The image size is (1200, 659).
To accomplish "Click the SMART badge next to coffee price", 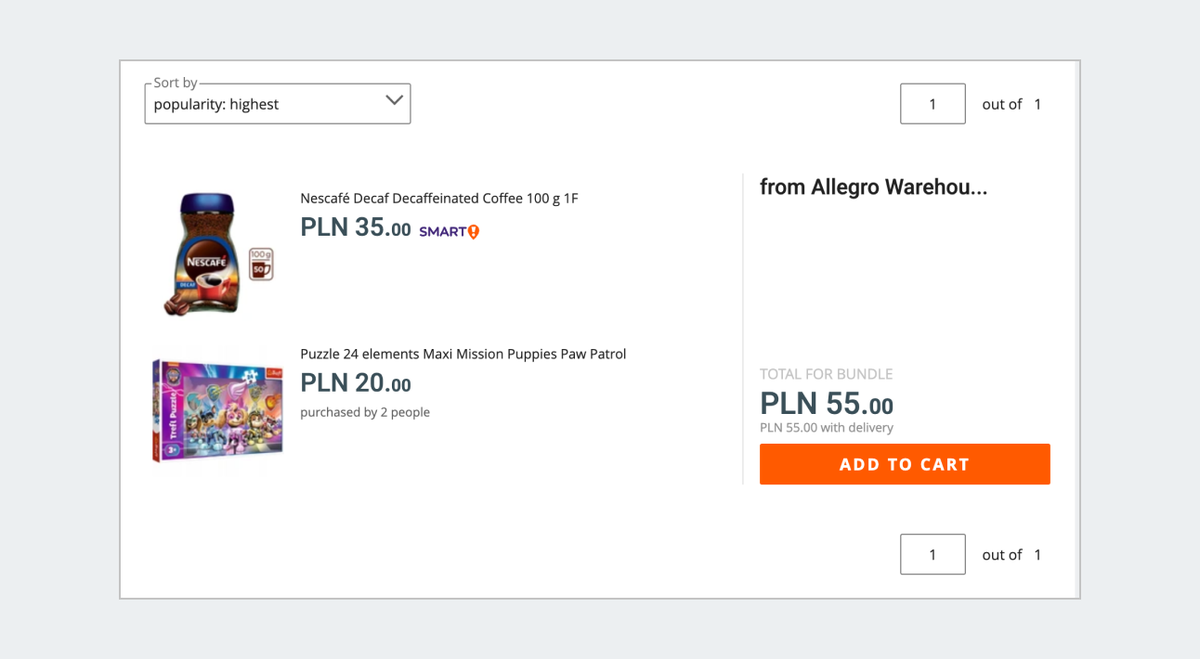I will point(447,231).
